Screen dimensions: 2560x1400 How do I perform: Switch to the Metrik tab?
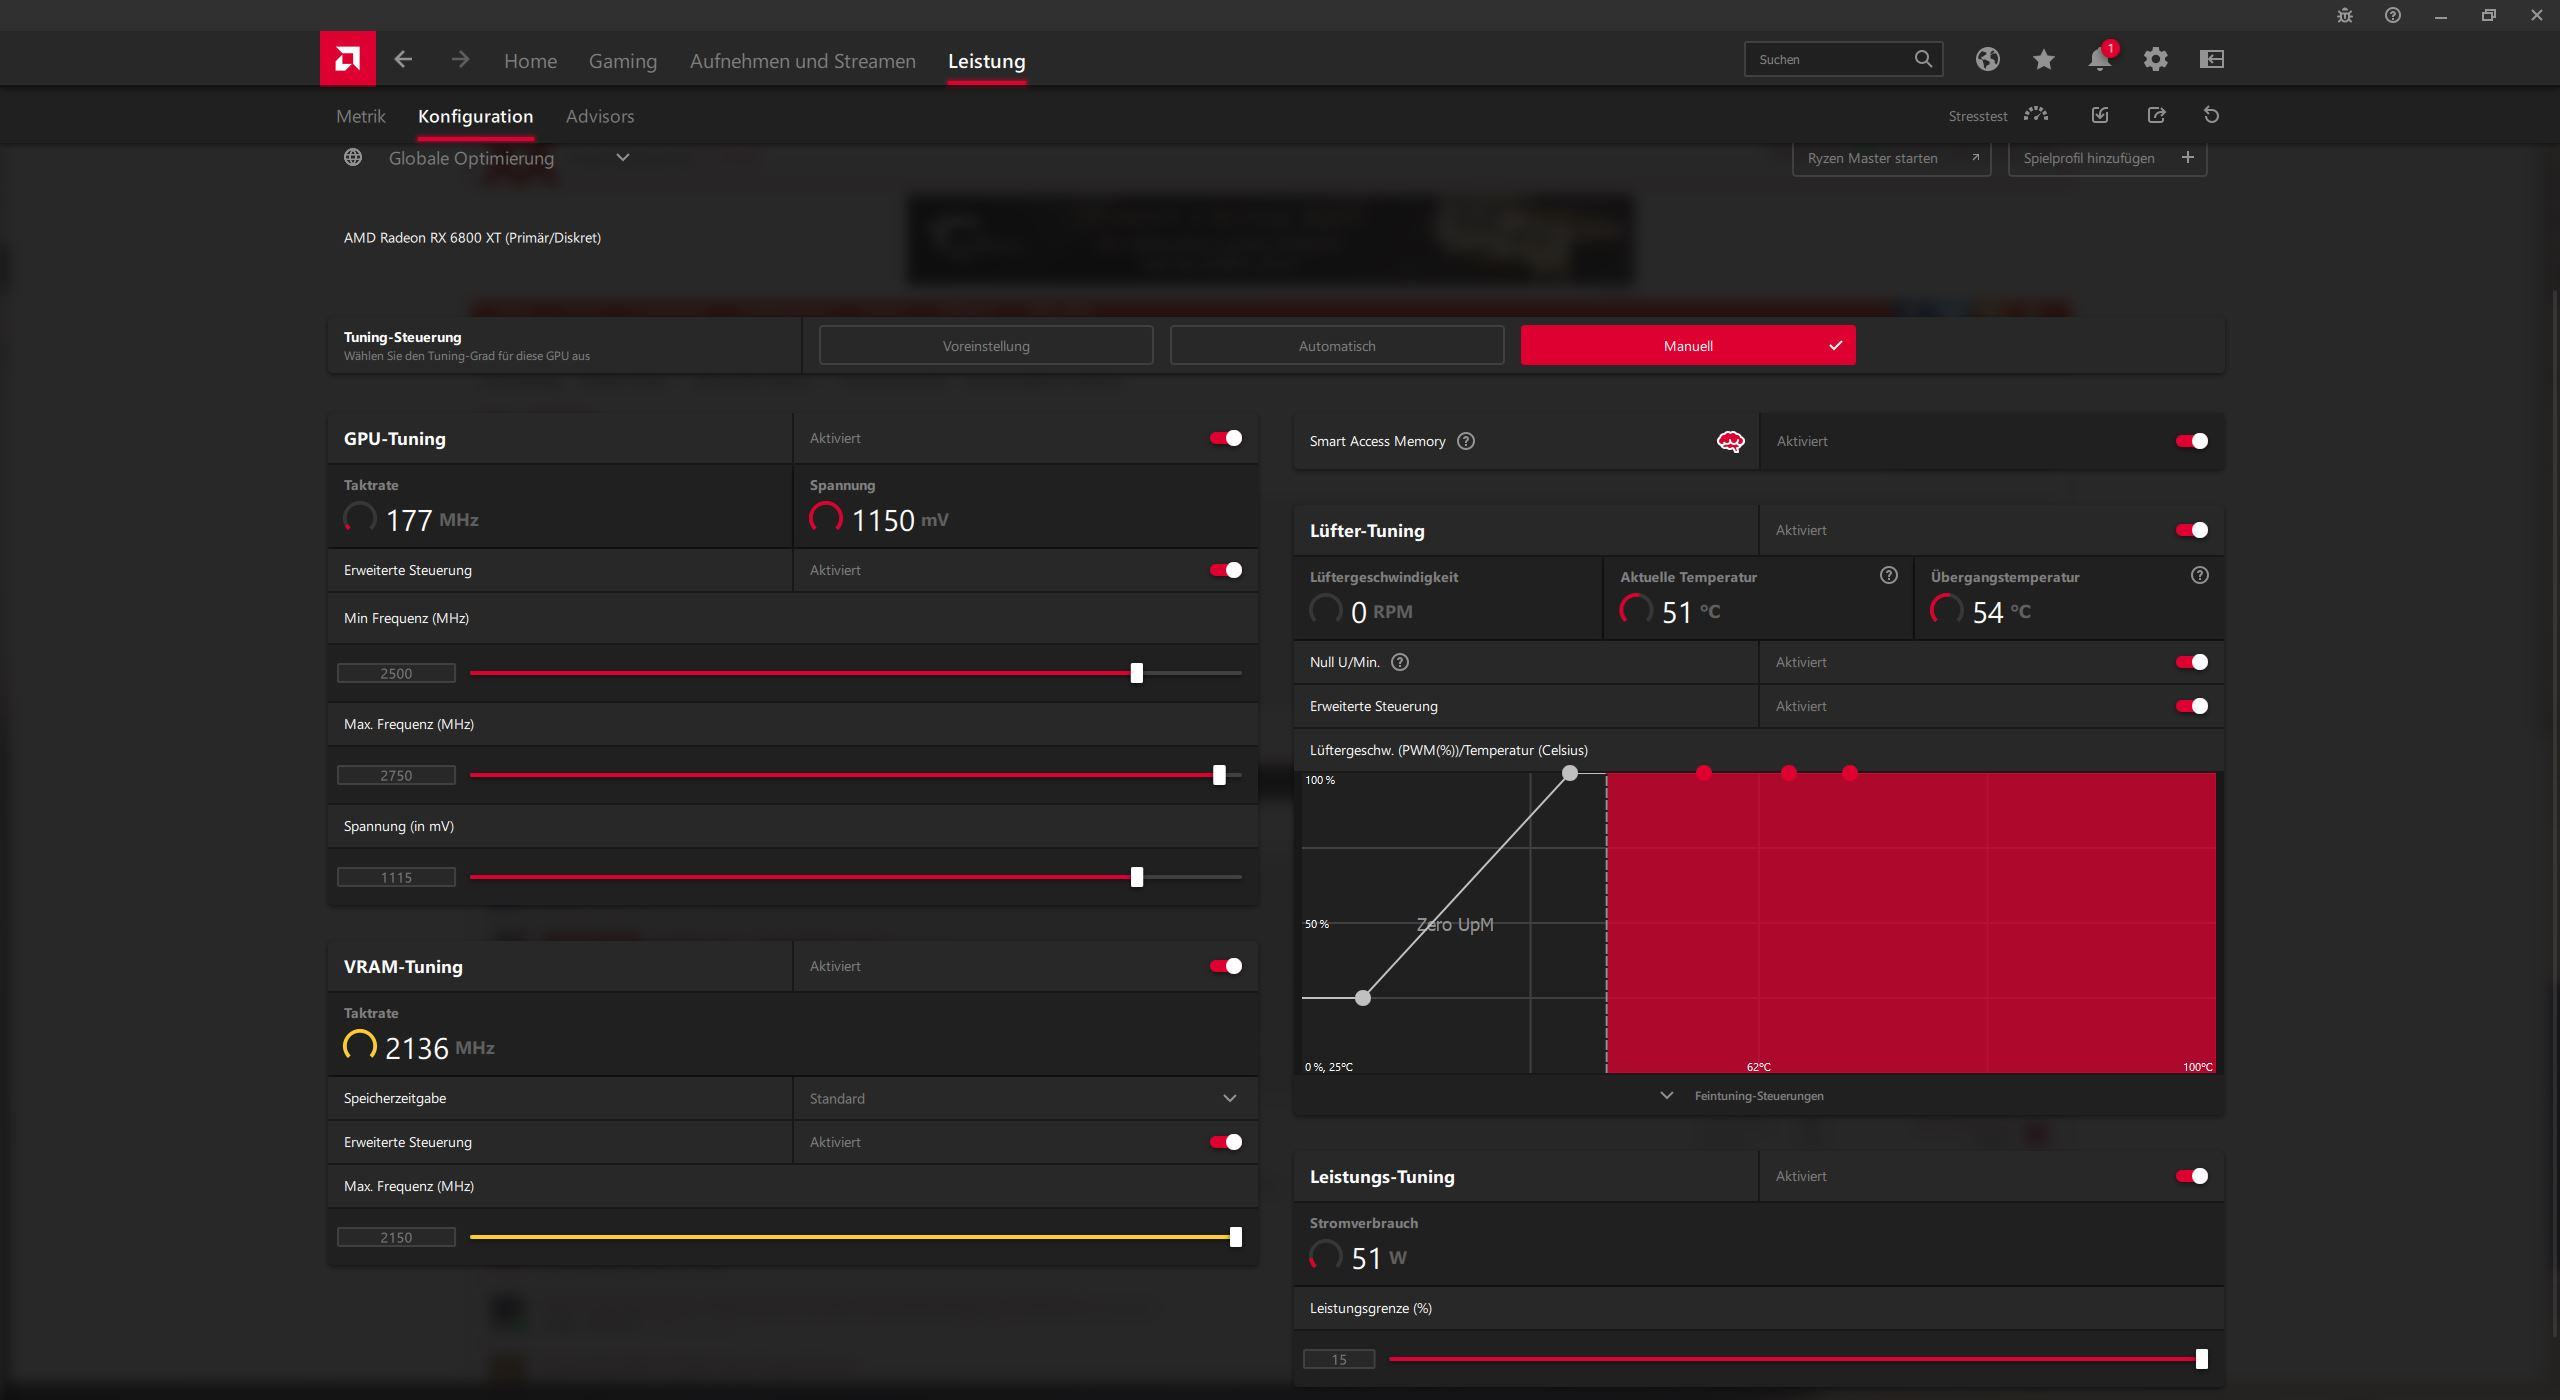coord(360,116)
